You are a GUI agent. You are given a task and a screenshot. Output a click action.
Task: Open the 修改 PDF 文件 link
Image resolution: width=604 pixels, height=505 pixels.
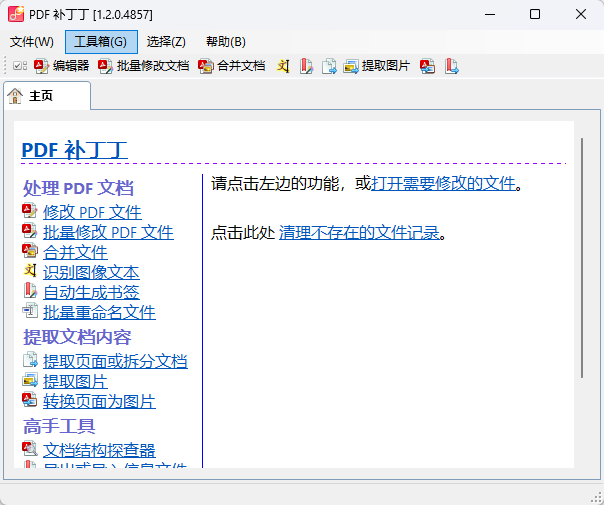(x=92, y=212)
